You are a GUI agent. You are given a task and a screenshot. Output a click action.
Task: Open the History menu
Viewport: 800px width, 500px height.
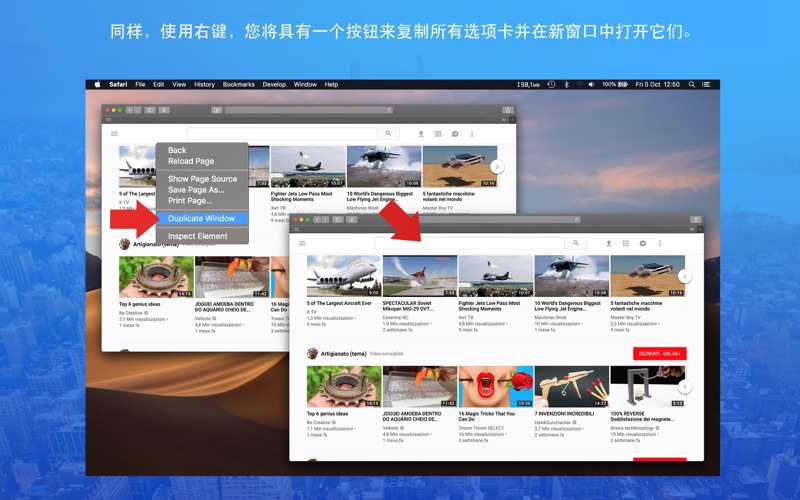pos(204,85)
